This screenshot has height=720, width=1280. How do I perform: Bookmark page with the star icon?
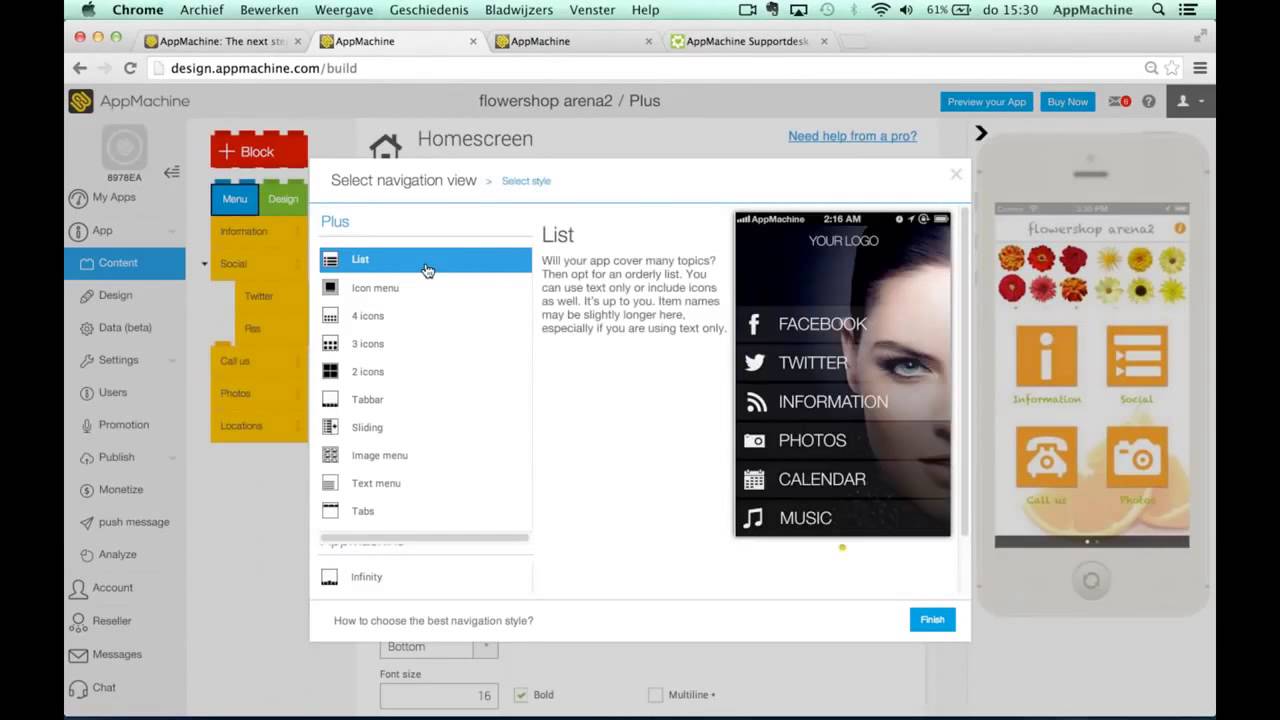point(1171,68)
